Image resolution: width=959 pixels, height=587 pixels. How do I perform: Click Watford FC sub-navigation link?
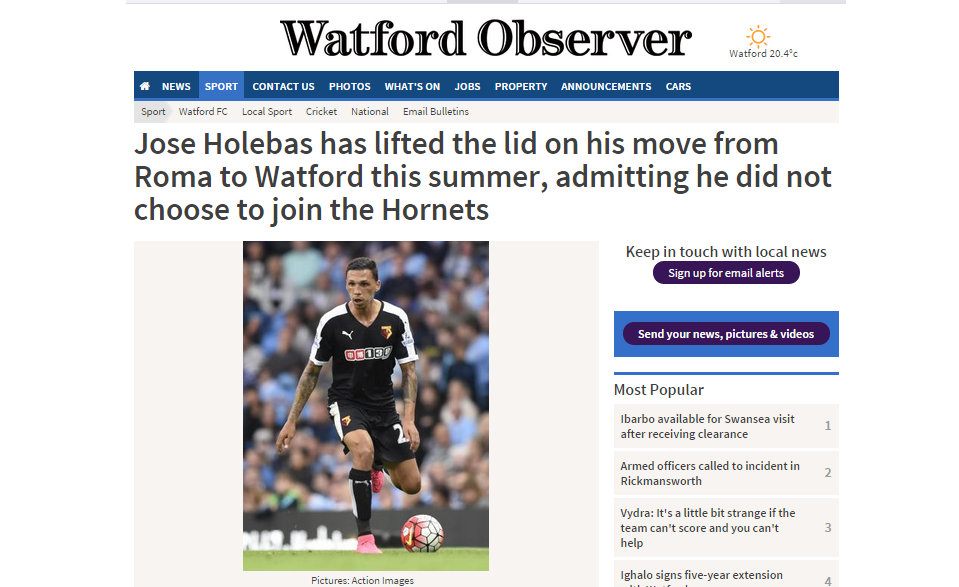coord(203,111)
